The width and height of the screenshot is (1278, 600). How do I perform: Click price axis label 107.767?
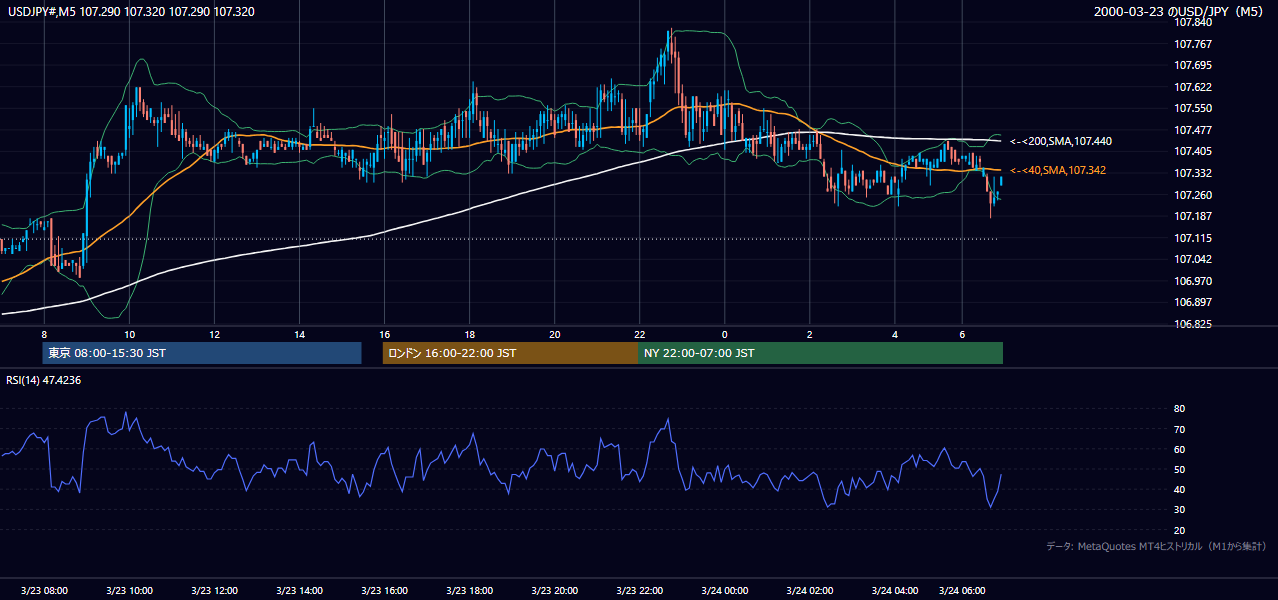(x=1193, y=44)
